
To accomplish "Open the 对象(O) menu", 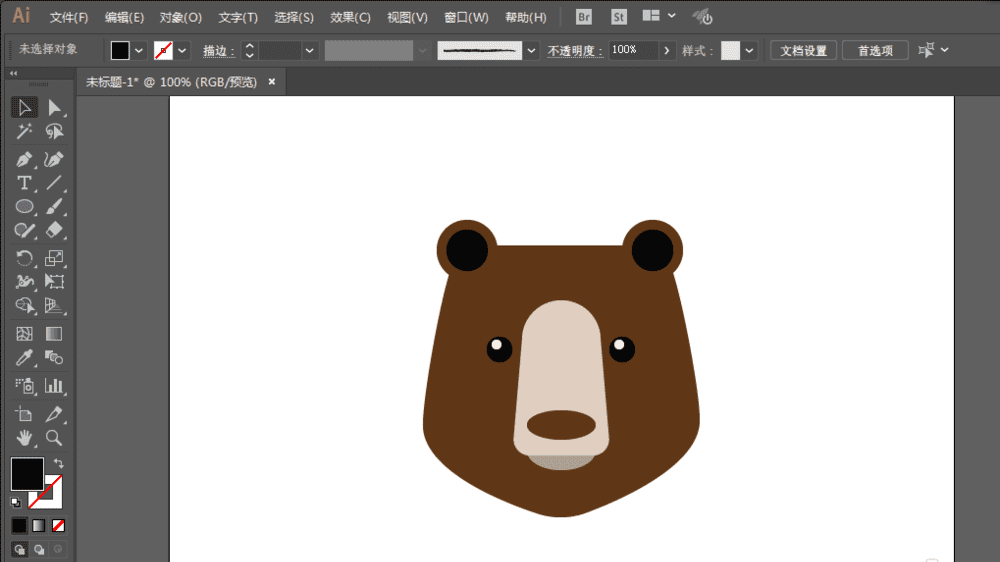I will tap(180, 17).
